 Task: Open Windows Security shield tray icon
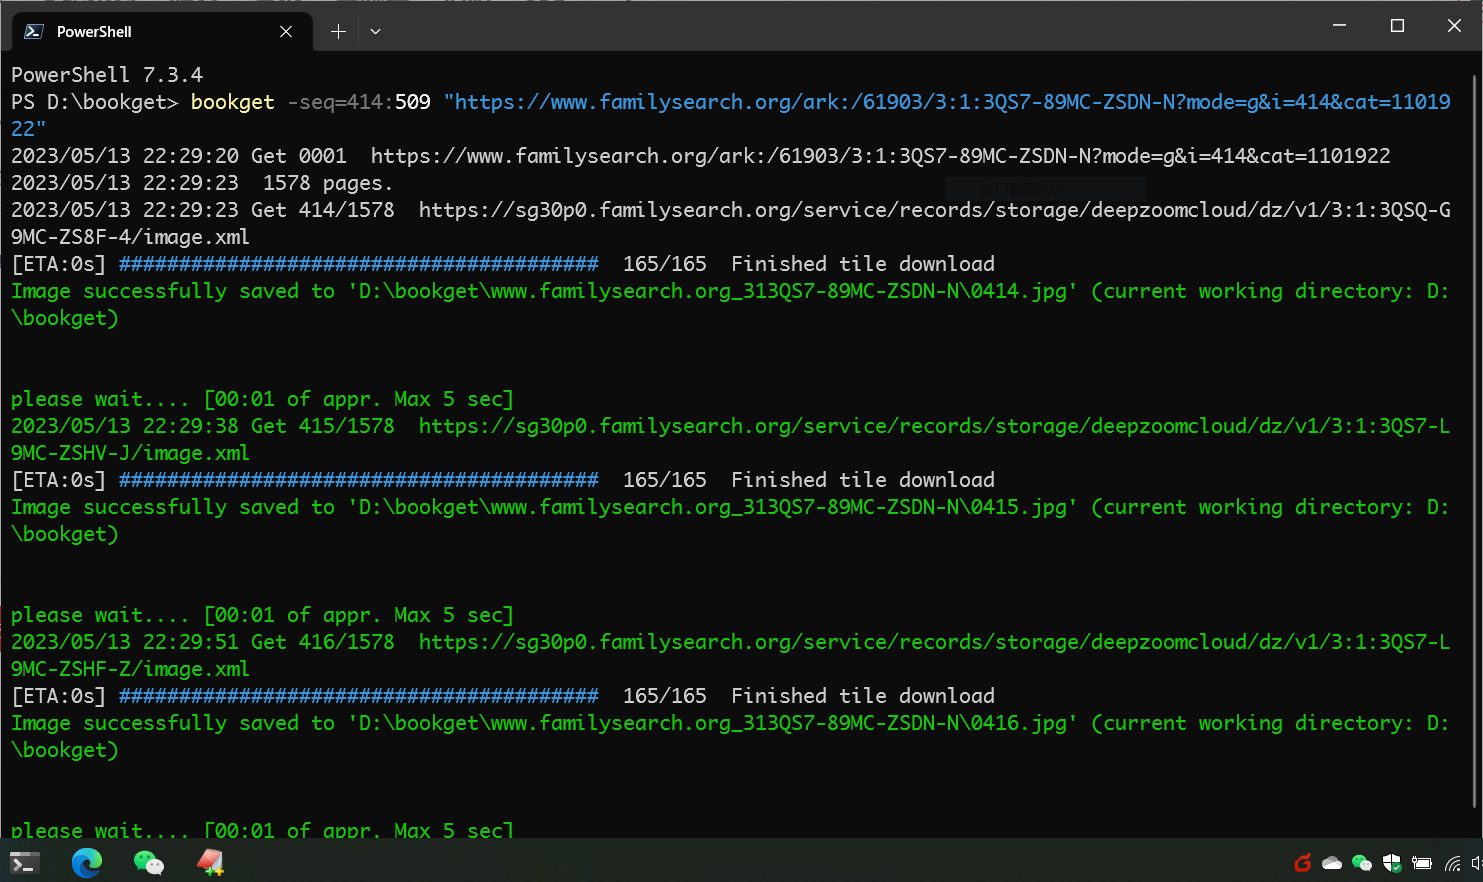(x=1391, y=862)
